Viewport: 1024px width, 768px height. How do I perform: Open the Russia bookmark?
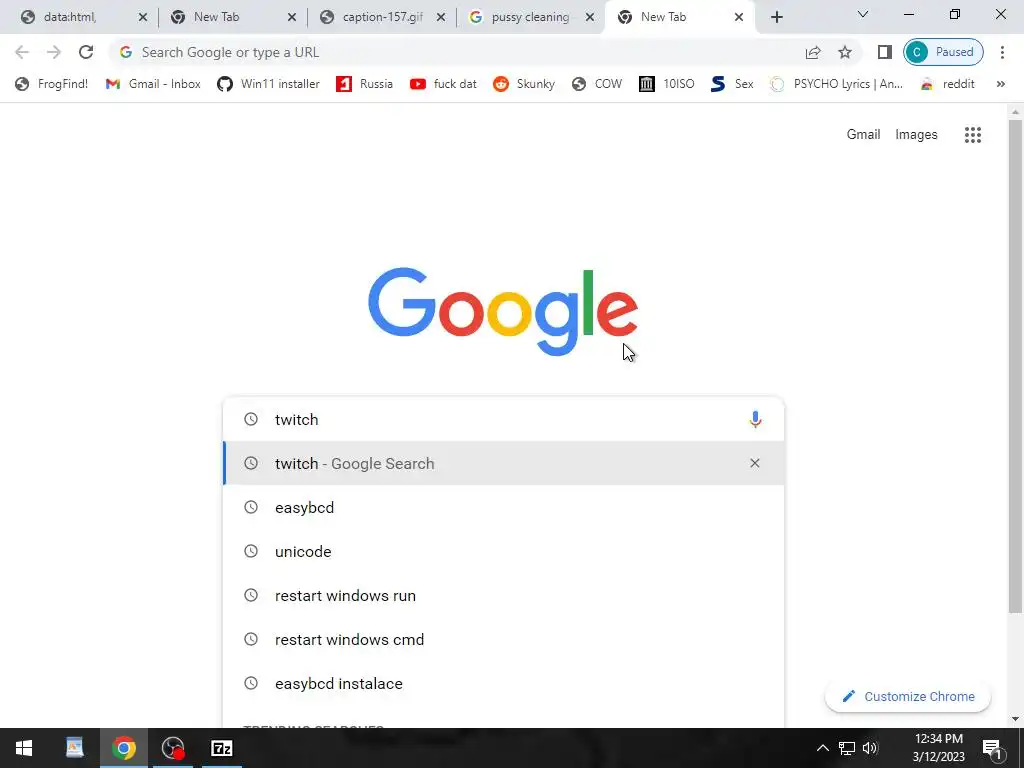tap(364, 84)
